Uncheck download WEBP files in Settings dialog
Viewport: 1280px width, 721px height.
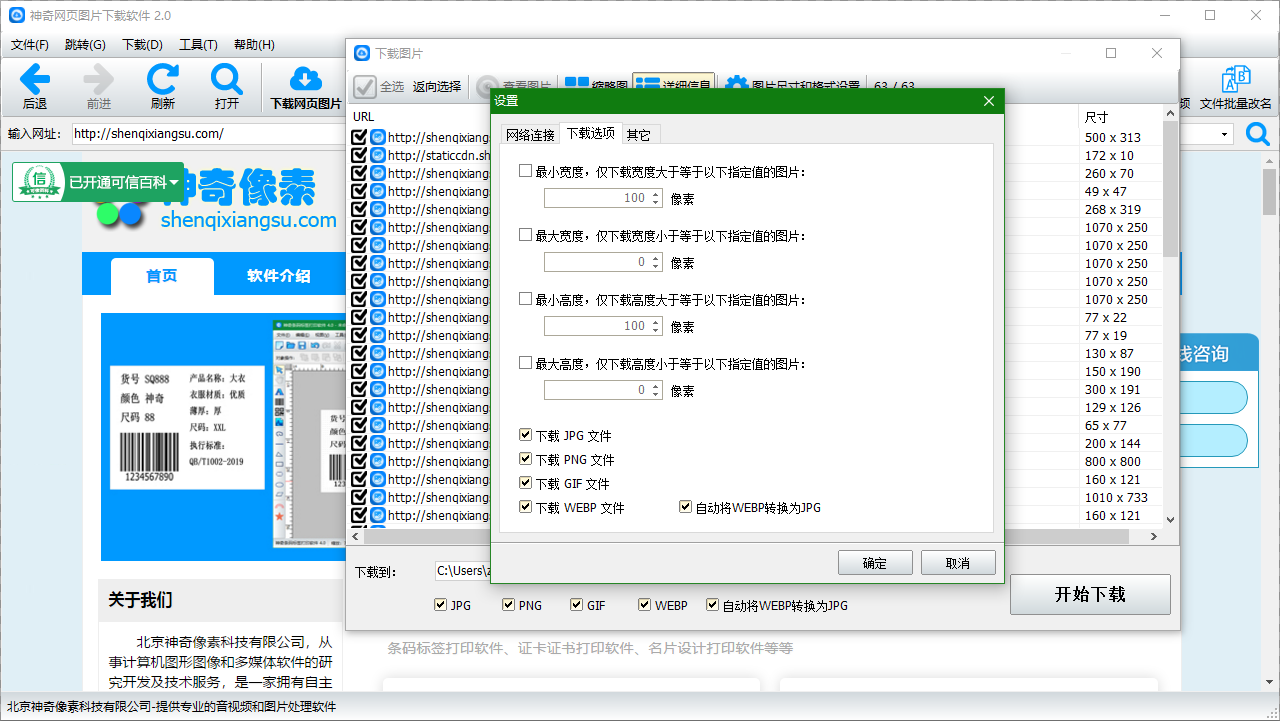pos(525,507)
